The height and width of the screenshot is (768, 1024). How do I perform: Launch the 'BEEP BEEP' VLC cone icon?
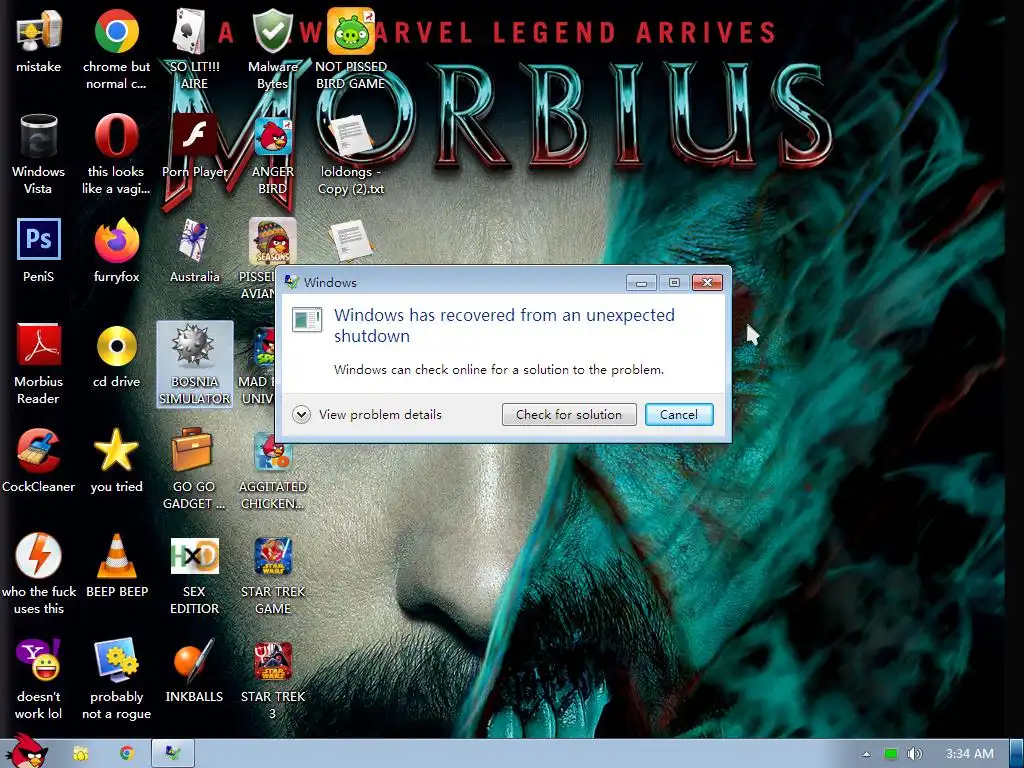116,555
